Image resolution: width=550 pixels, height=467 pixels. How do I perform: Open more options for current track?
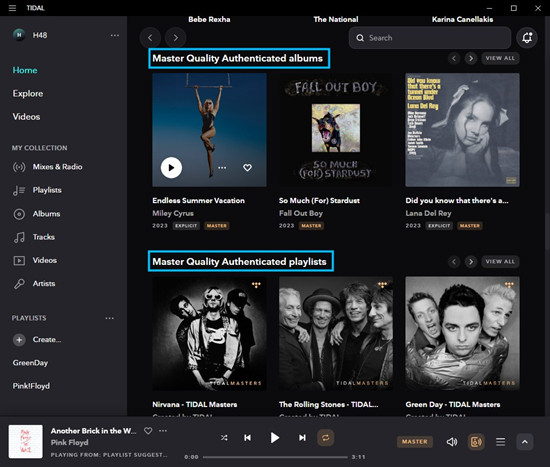[163, 431]
